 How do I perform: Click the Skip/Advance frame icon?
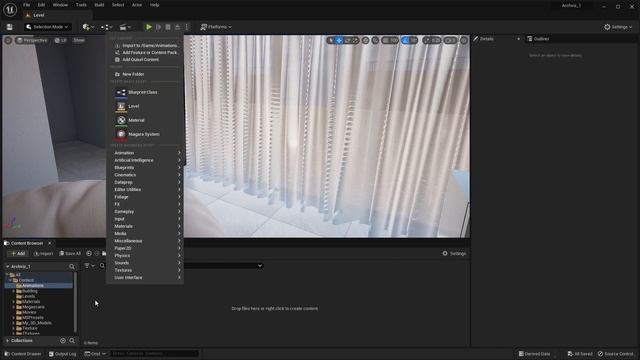pos(158,27)
